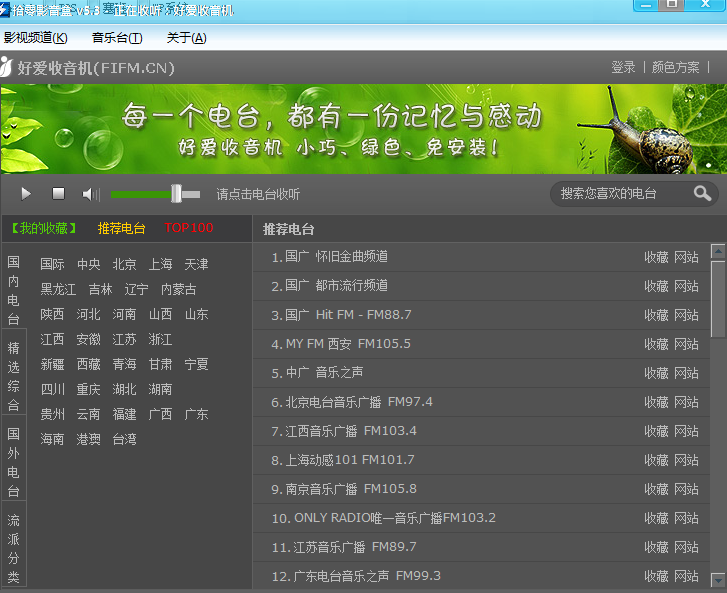Image resolution: width=727 pixels, height=593 pixels.
Task: Click the search station input field
Action: 620,194
